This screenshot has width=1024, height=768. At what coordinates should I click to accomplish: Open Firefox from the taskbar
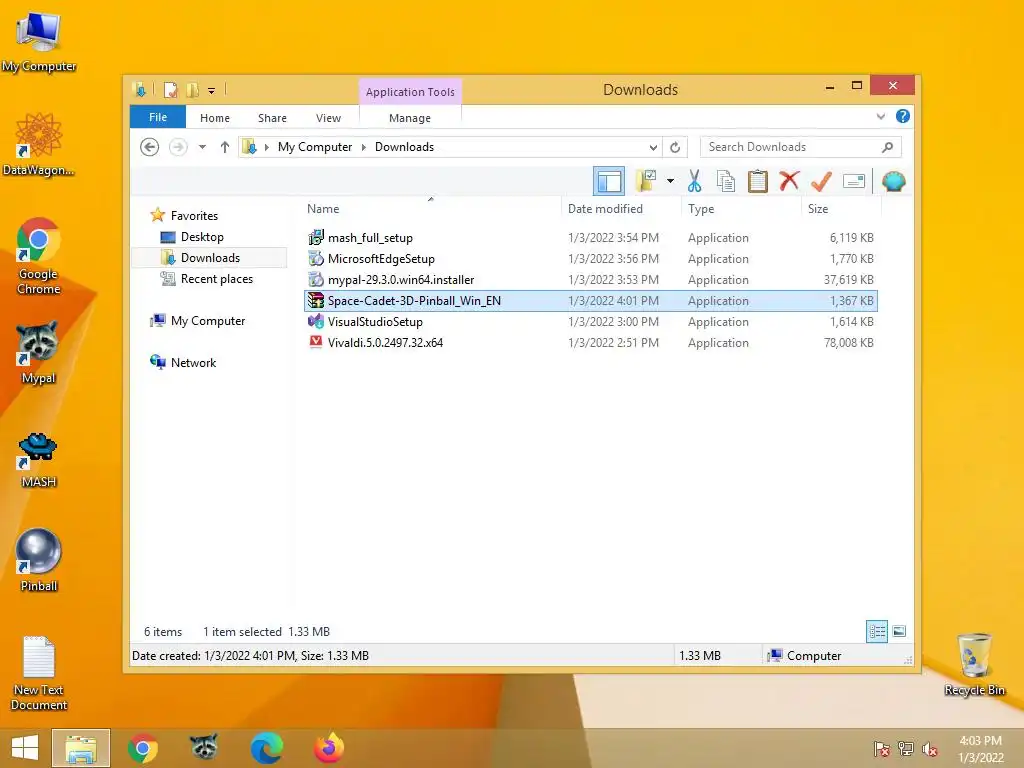click(328, 748)
